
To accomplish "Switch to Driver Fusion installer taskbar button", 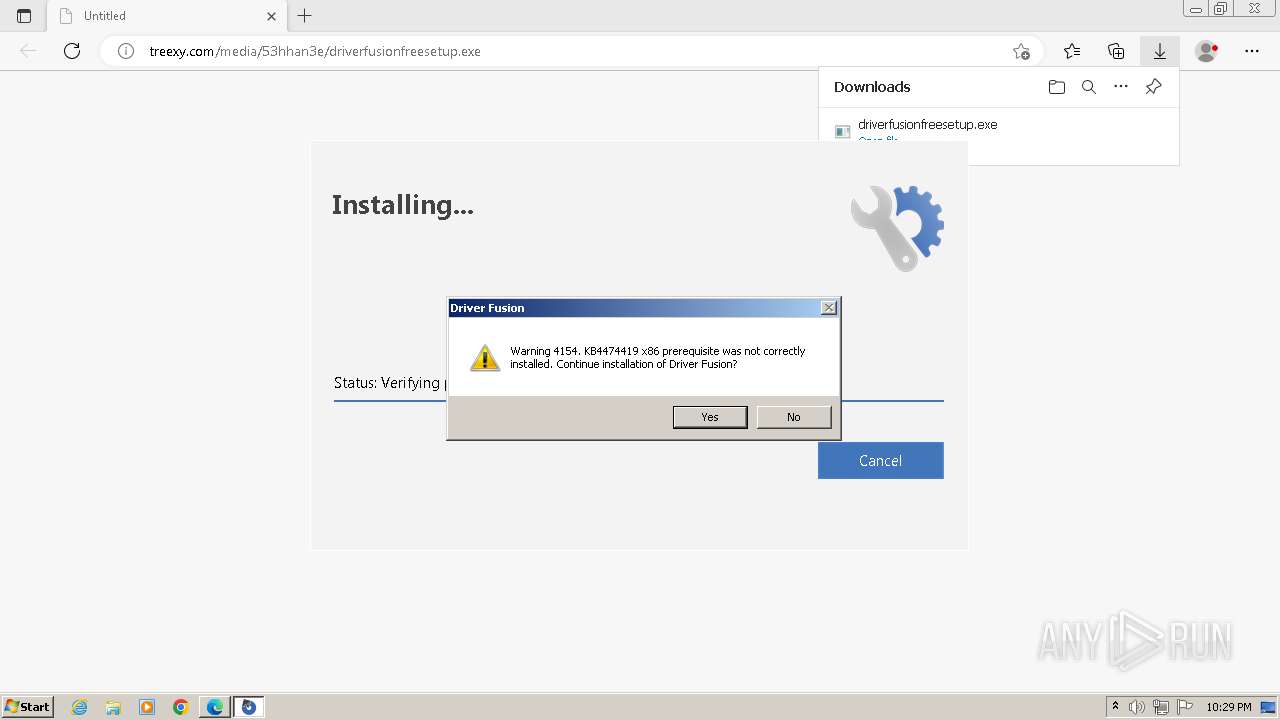I will 249,707.
